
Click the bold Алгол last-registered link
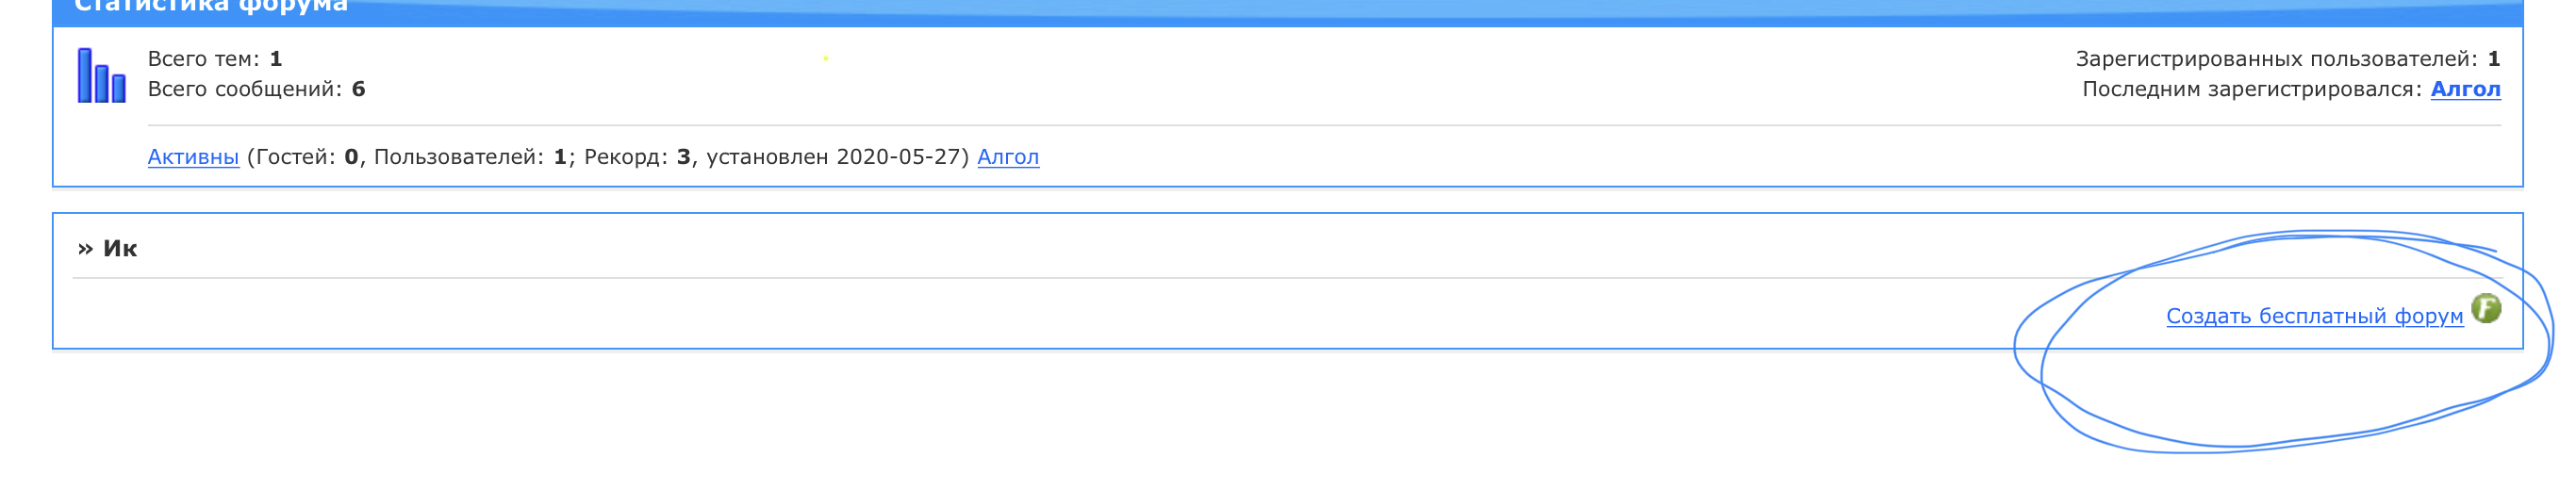point(2465,89)
